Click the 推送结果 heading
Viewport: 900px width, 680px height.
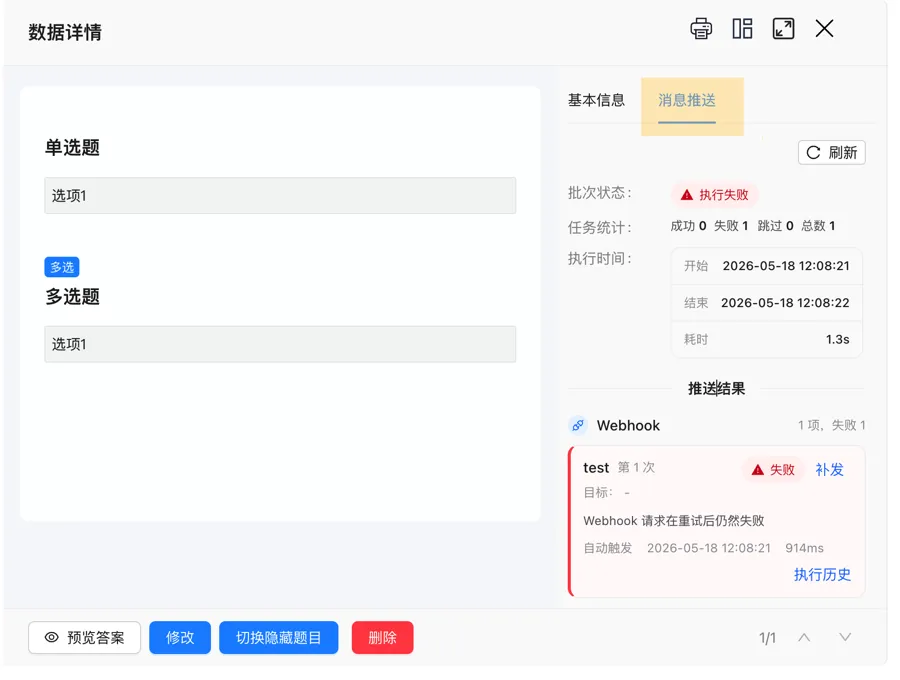point(716,388)
